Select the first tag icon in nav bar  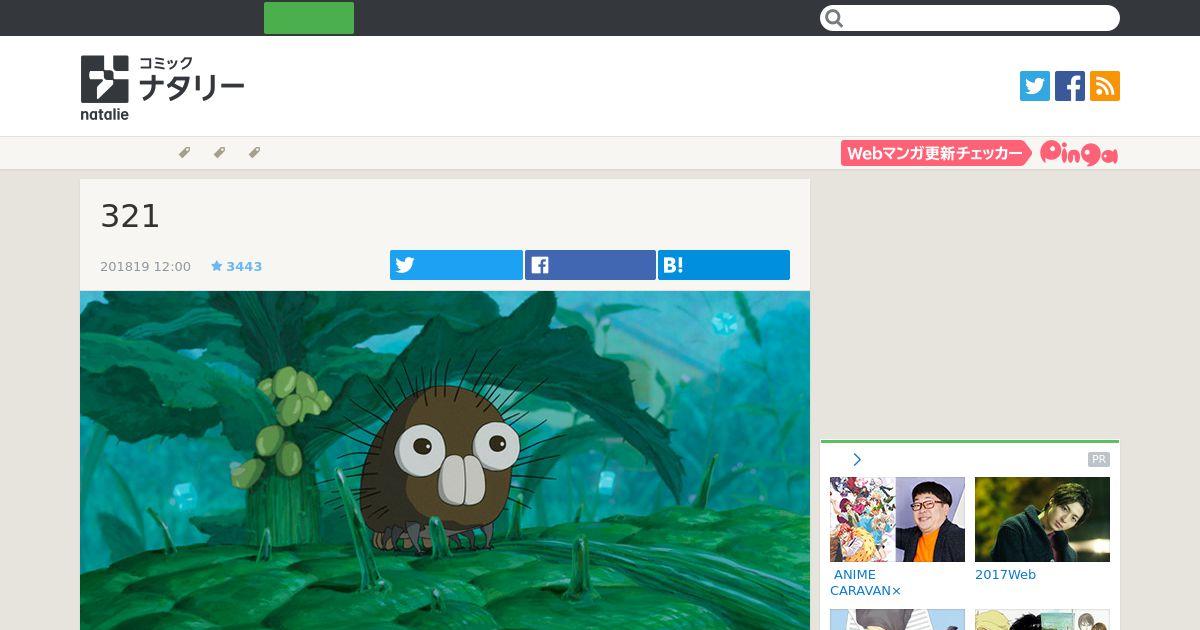pos(184,153)
